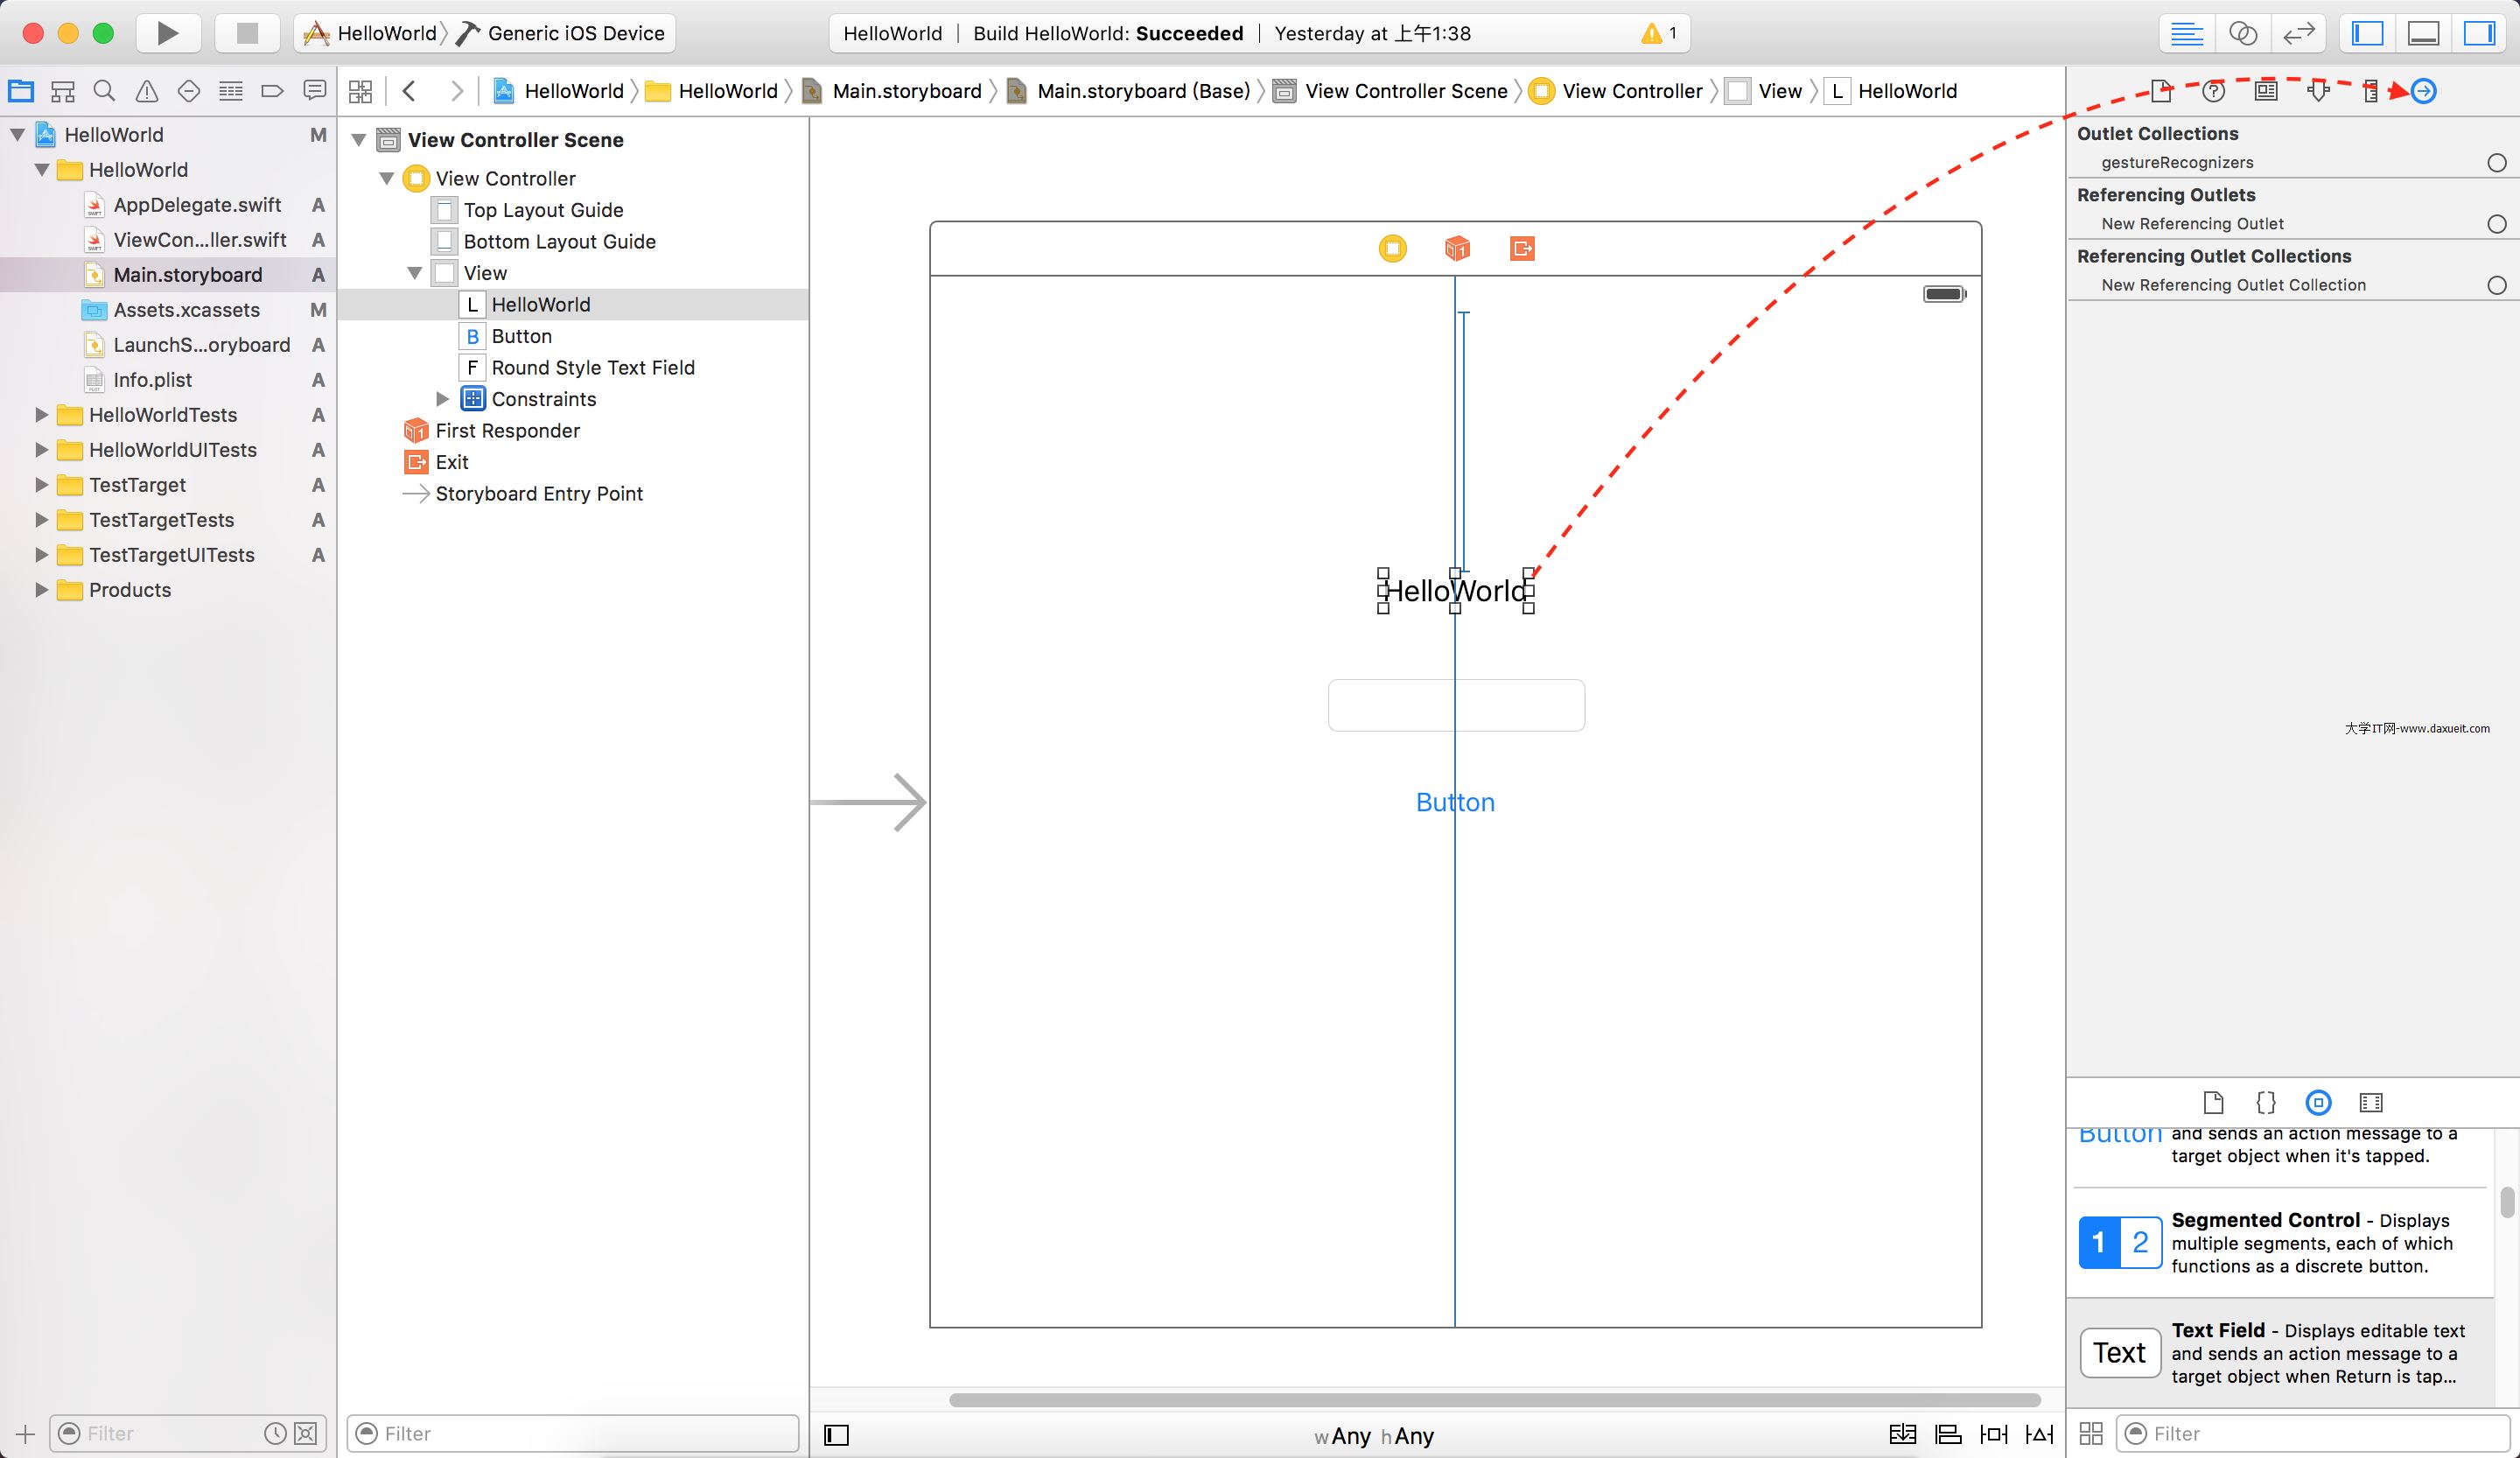Open the Attributes inspector tab

click(x=2318, y=91)
